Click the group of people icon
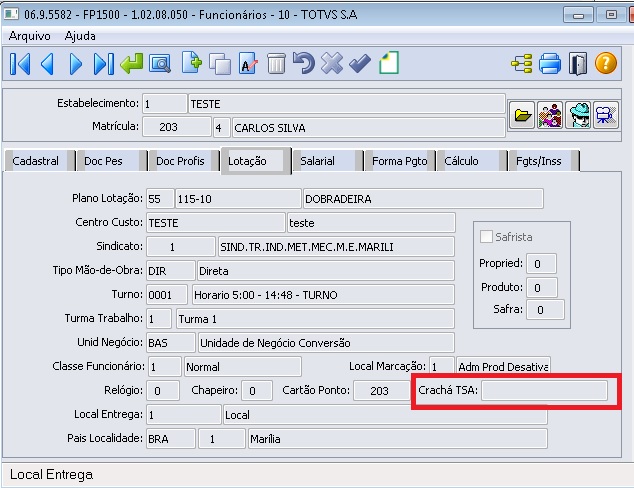 [x=550, y=115]
